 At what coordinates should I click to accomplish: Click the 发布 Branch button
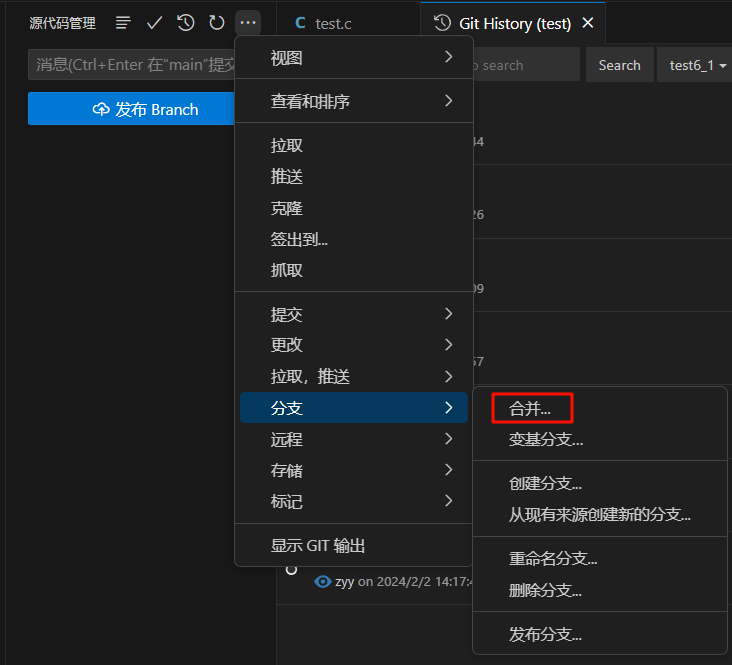[x=131, y=109]
